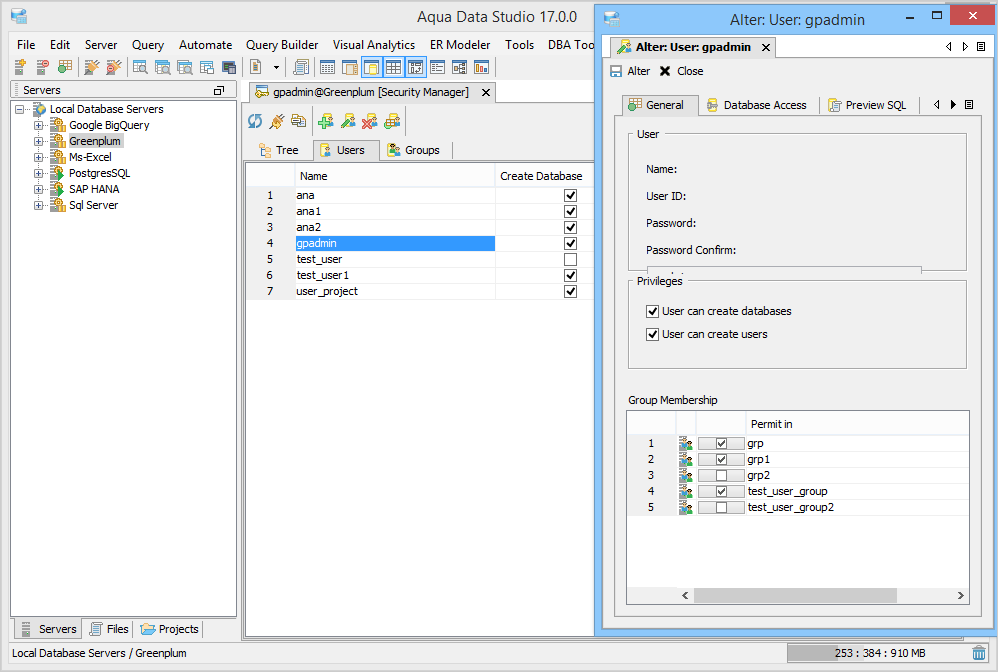998x672 pixels.
Task: Open the dark terminal window toolbar icon
Action: pos(228,67)
